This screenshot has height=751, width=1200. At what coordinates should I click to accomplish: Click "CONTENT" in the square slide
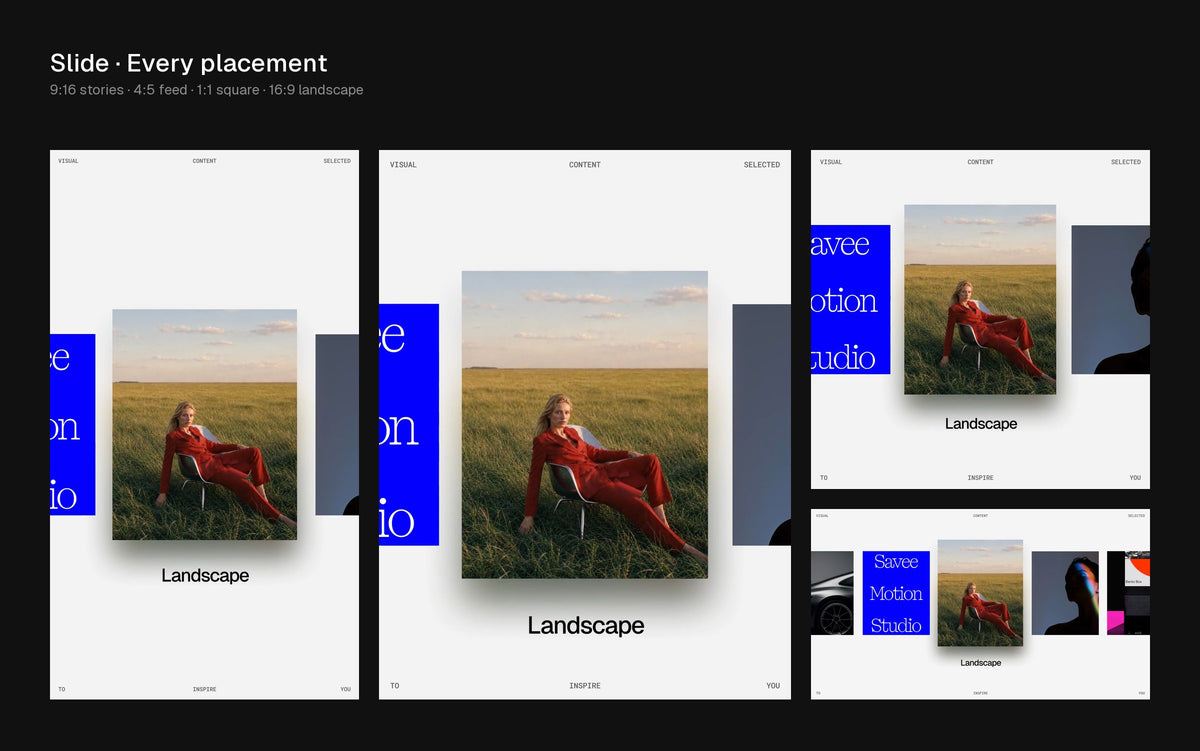click(x=981, y=162)
